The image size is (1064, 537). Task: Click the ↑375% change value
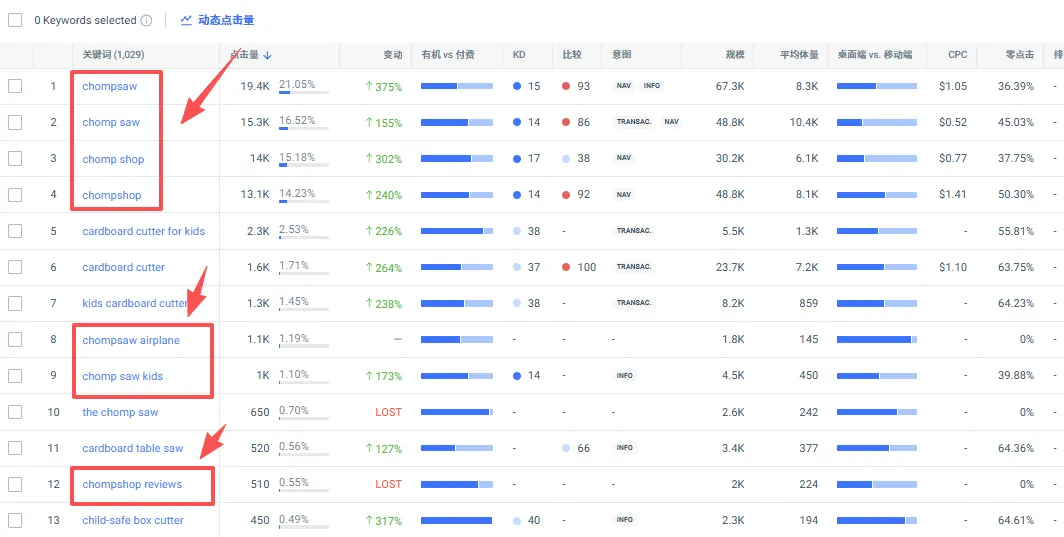coord(383,86)
